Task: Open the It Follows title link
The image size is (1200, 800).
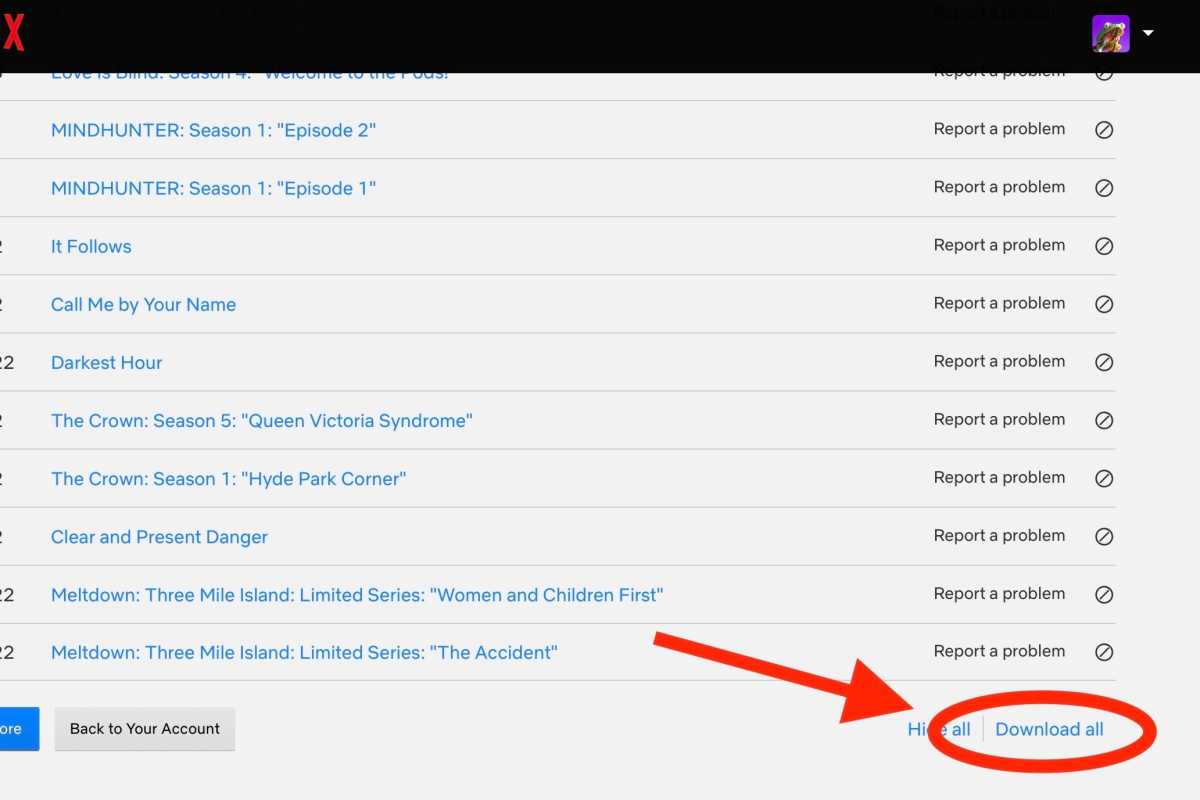Action: (91, 246)
